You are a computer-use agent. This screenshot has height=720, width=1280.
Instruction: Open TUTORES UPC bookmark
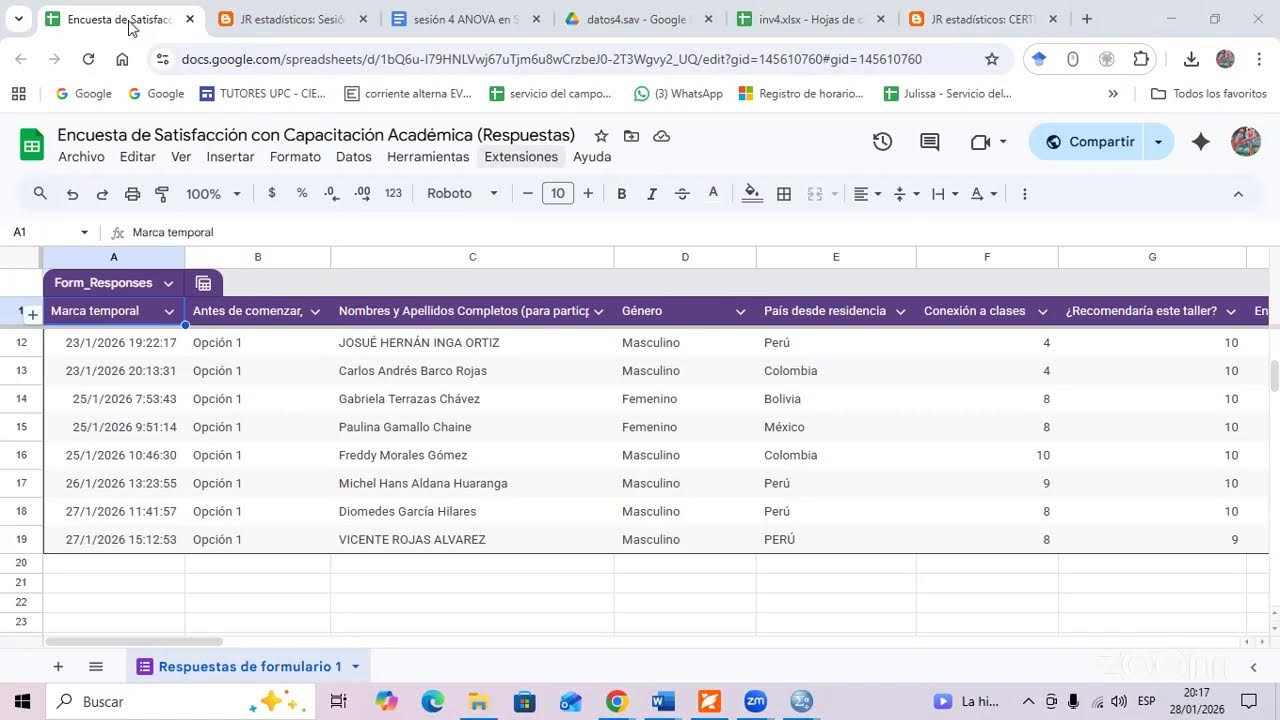263,94
